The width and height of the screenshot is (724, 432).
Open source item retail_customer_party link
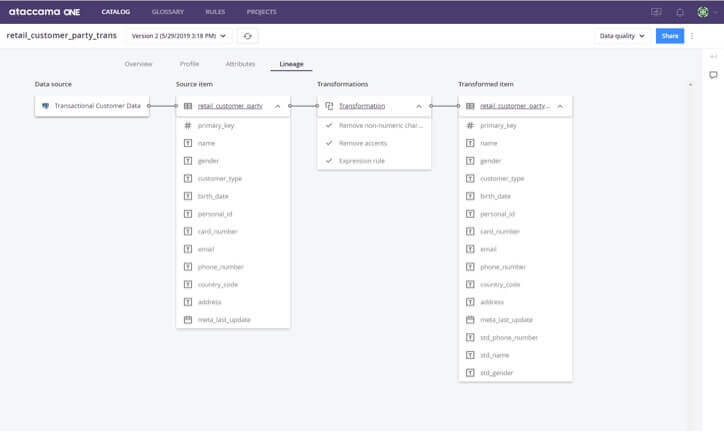230,106
